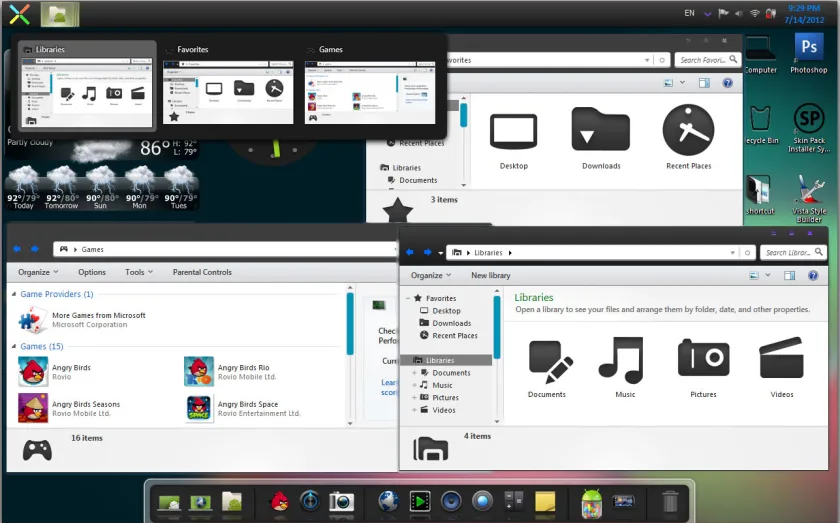
Task: Toggle the preview pane in the Favorites window
Action: coord(704,83)
